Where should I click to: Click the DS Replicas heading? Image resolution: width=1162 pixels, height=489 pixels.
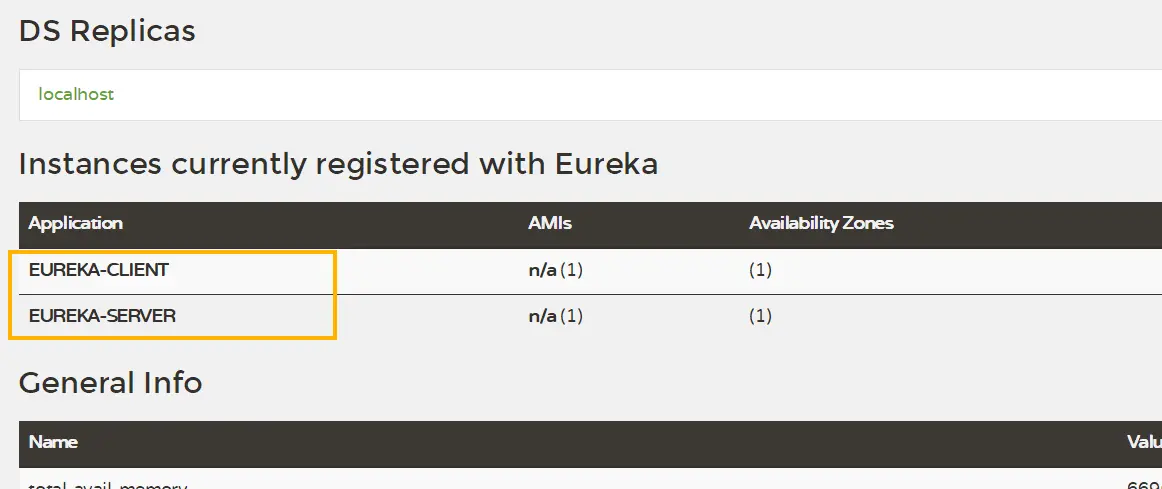tap(107, 31)
